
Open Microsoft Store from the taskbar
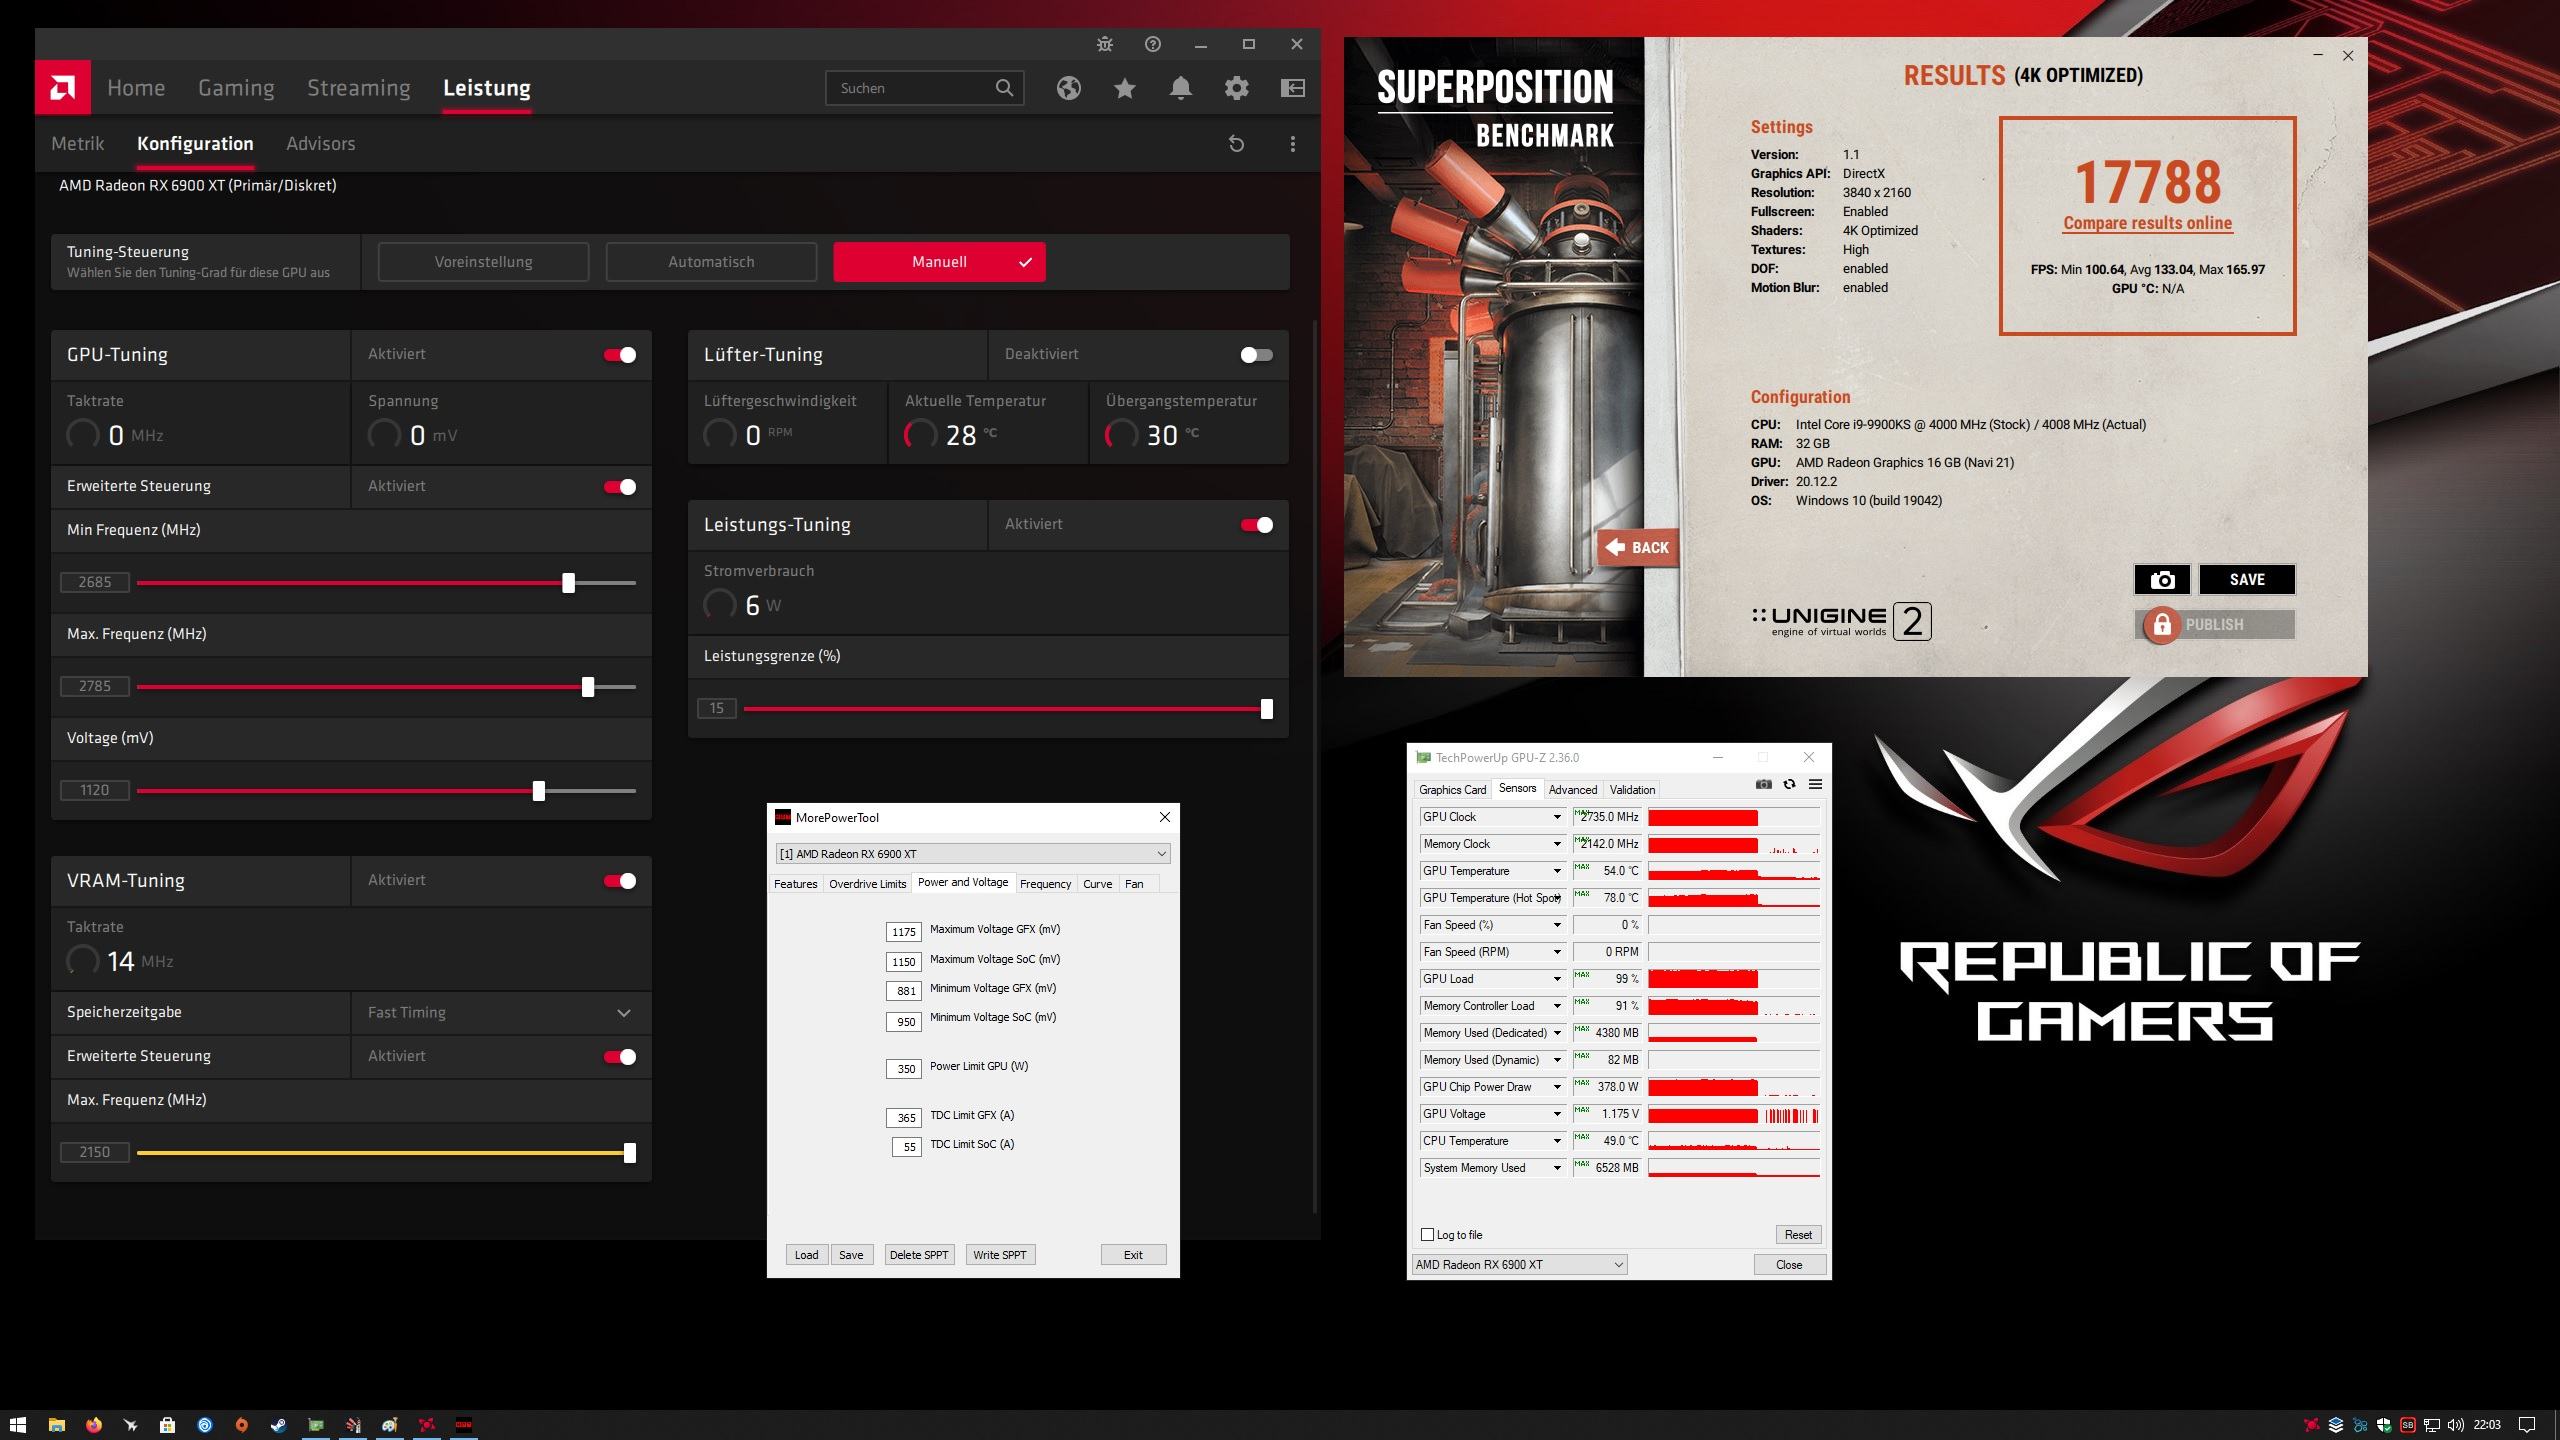pos(167,1424)
